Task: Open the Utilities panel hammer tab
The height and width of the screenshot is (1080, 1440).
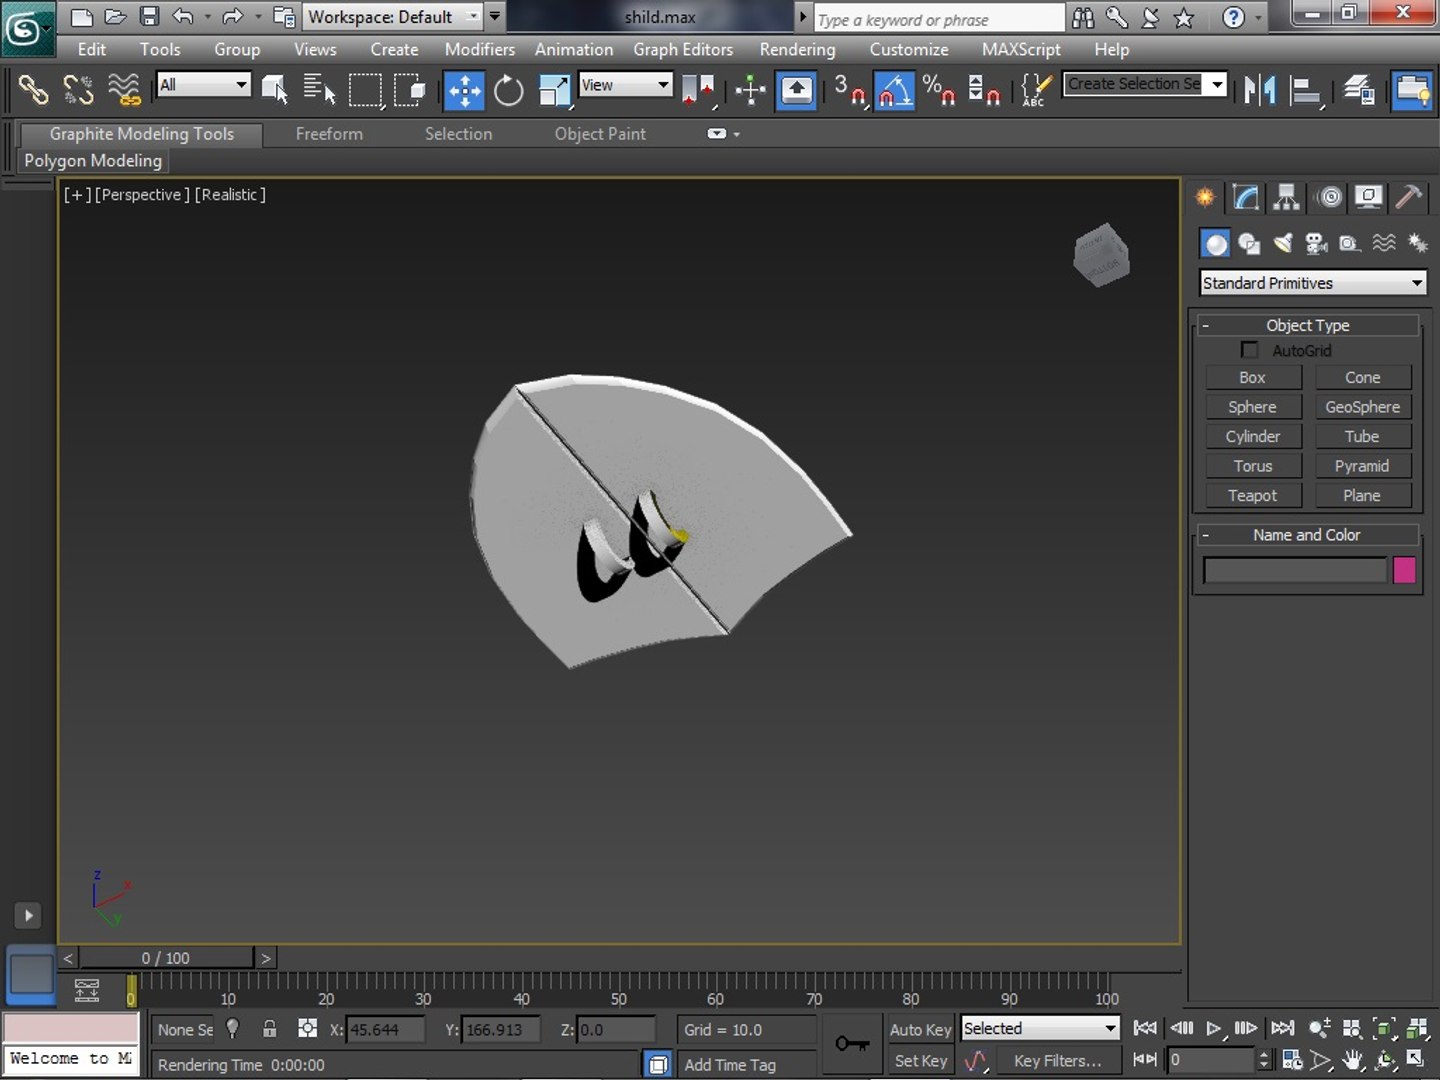Action: 1408,197
